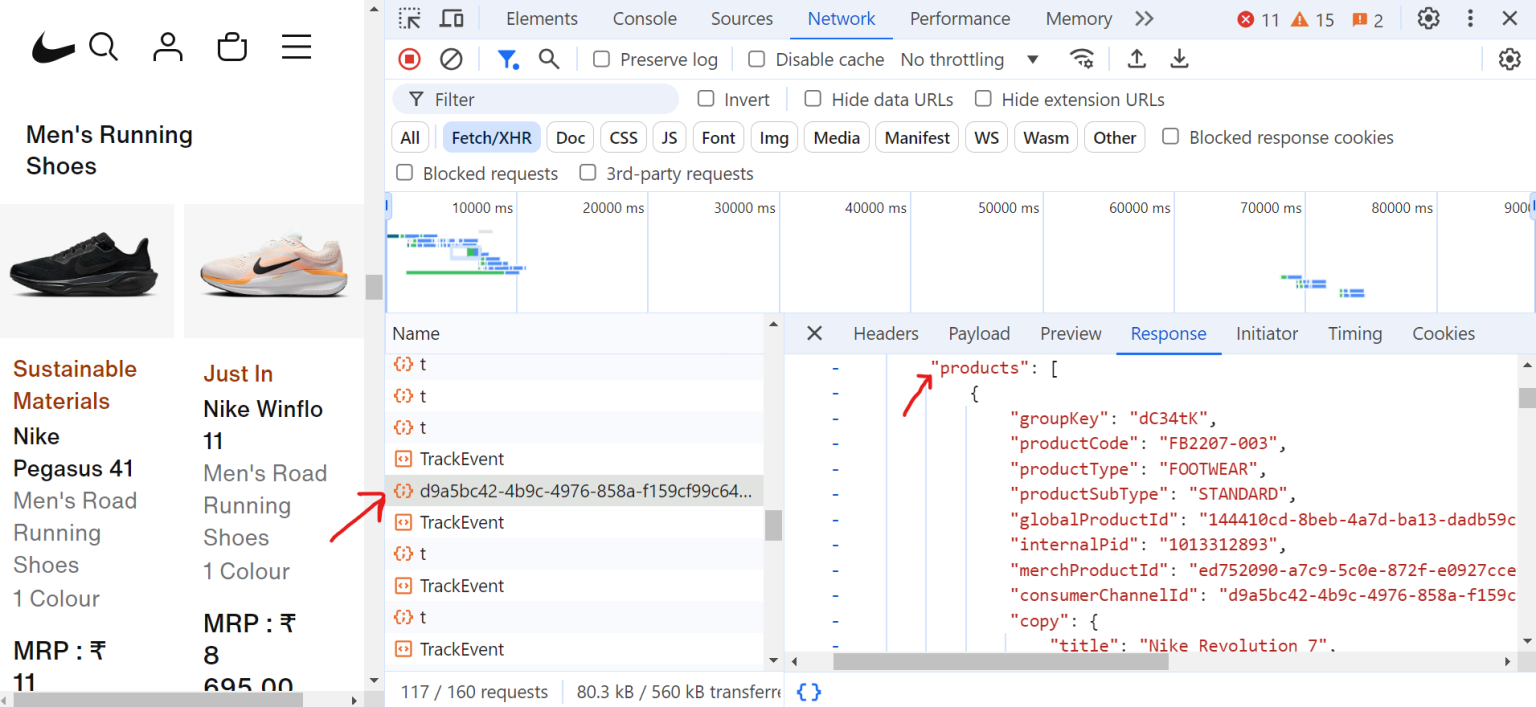Stop recording the network log
Screen dimensions: 1536x707
click(x=408, y=59)
